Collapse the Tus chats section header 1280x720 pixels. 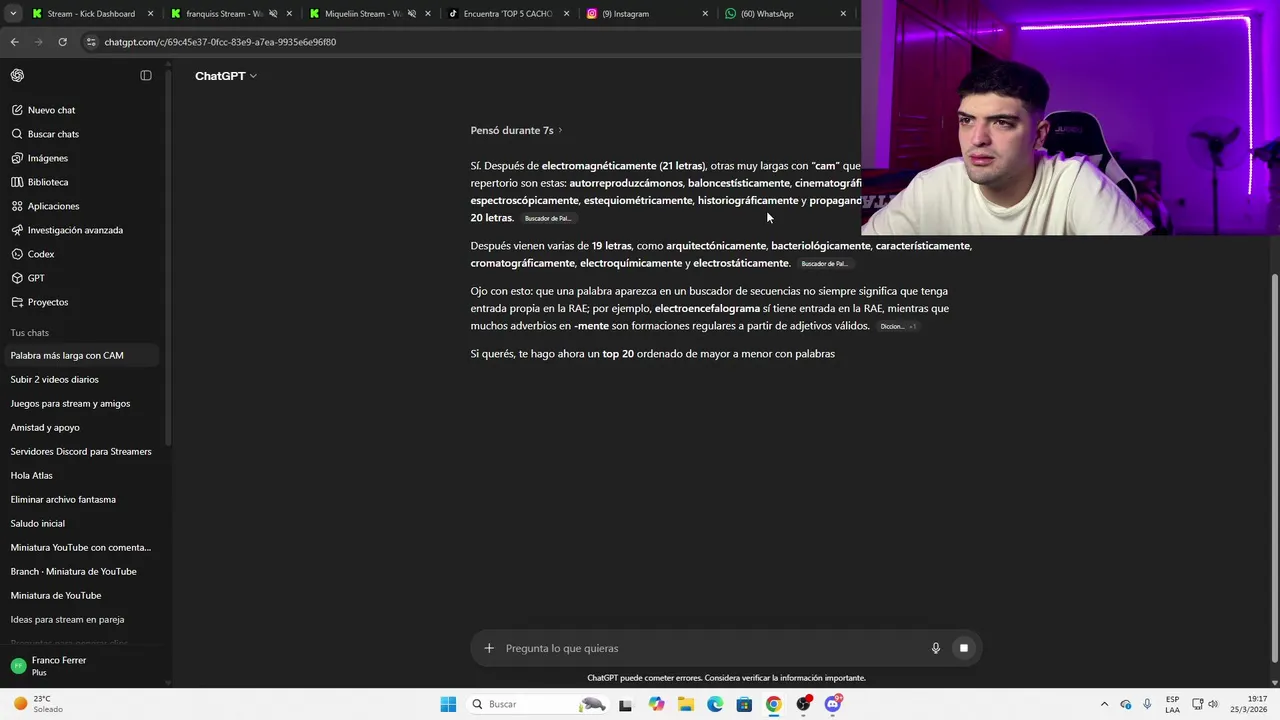tap(30, 333)
